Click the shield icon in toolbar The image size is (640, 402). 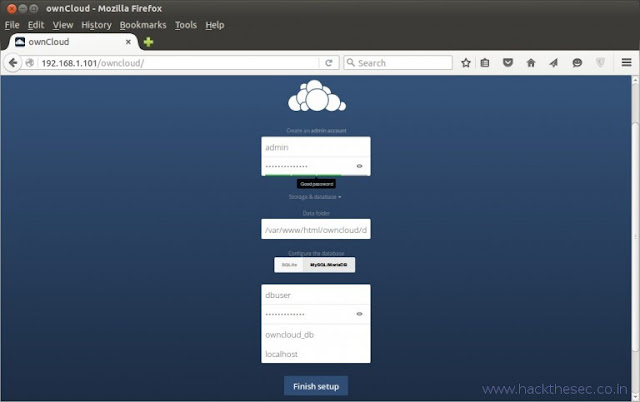point(600,63)
